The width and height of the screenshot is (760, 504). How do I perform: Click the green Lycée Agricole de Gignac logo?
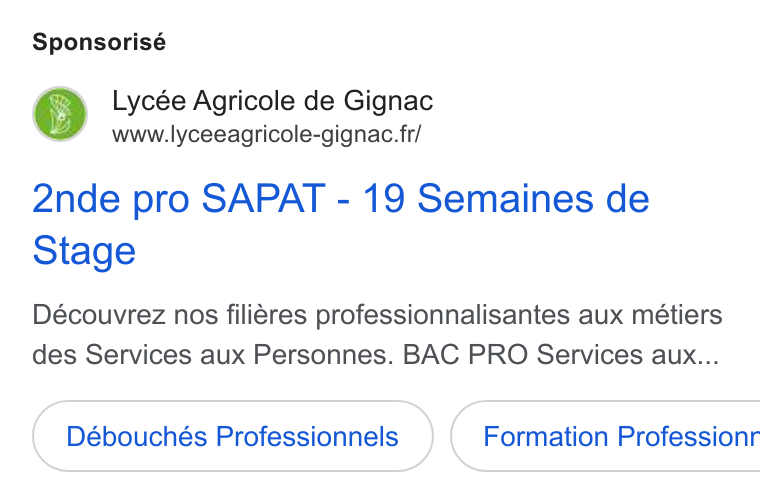60,114
